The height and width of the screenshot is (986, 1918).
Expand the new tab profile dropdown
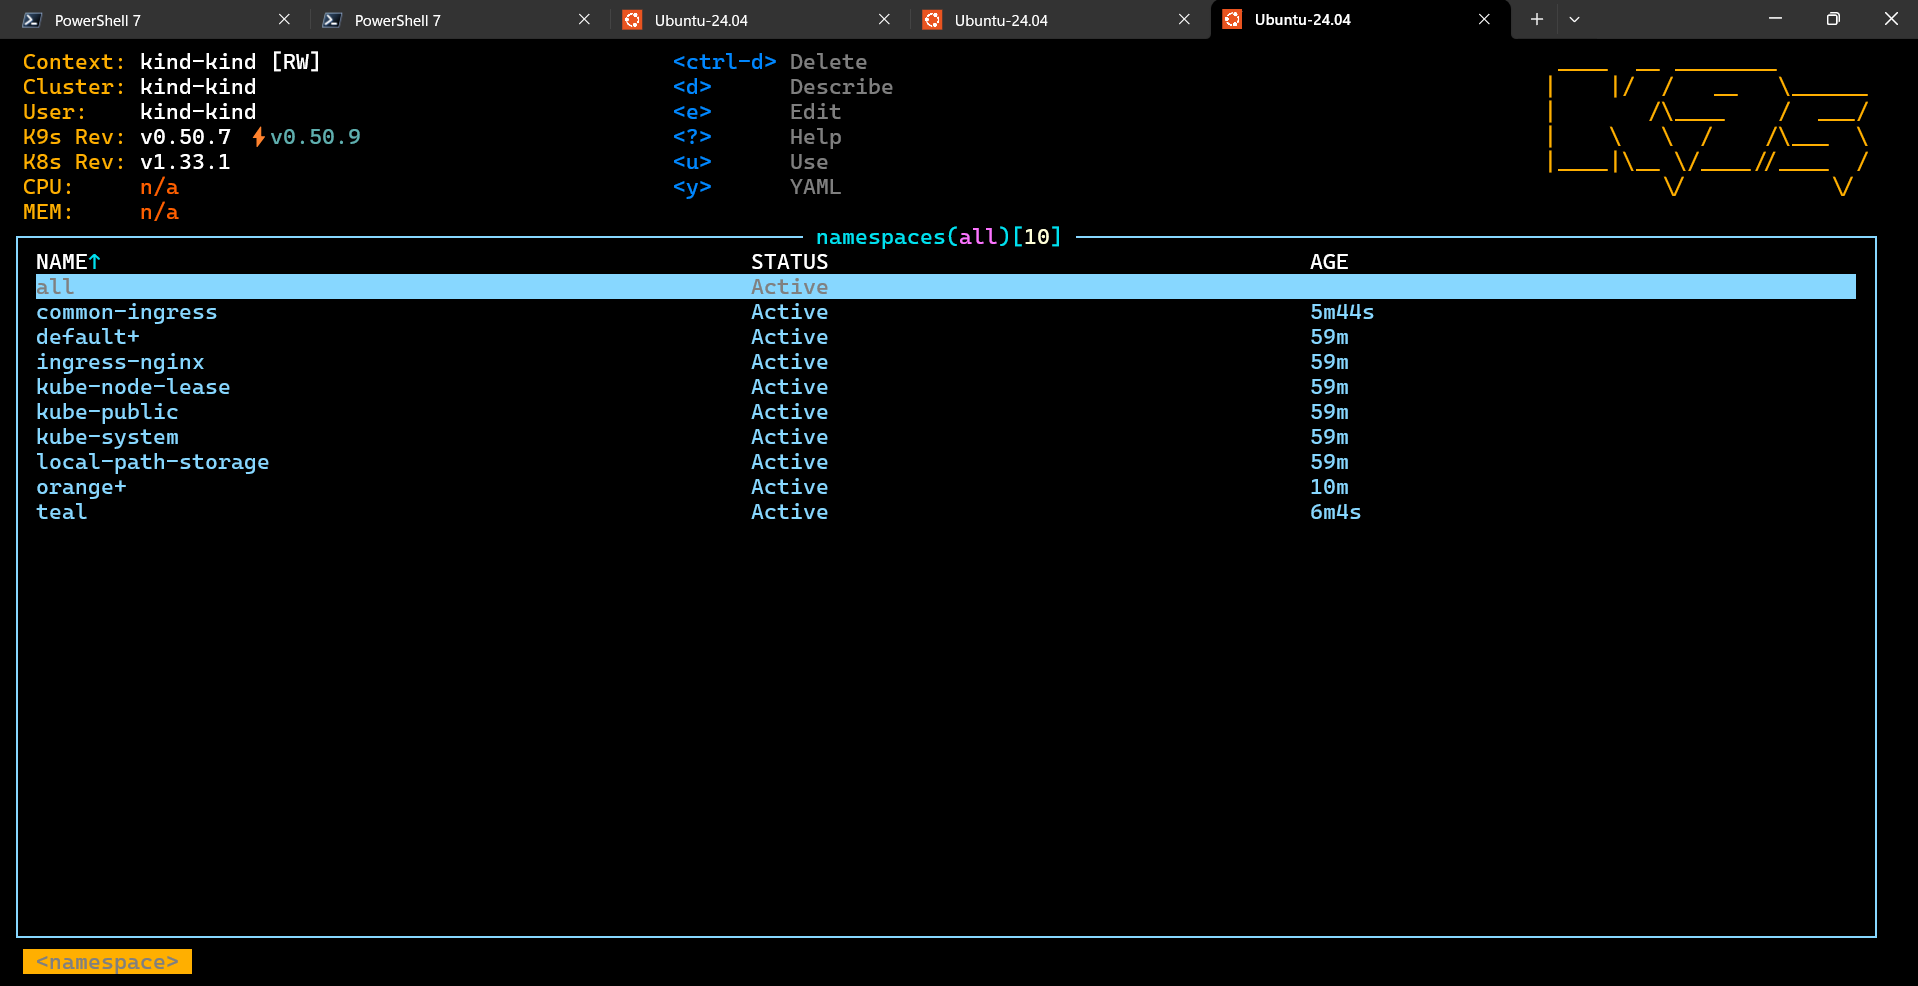pyautogui.click(x=1574, y=20)
